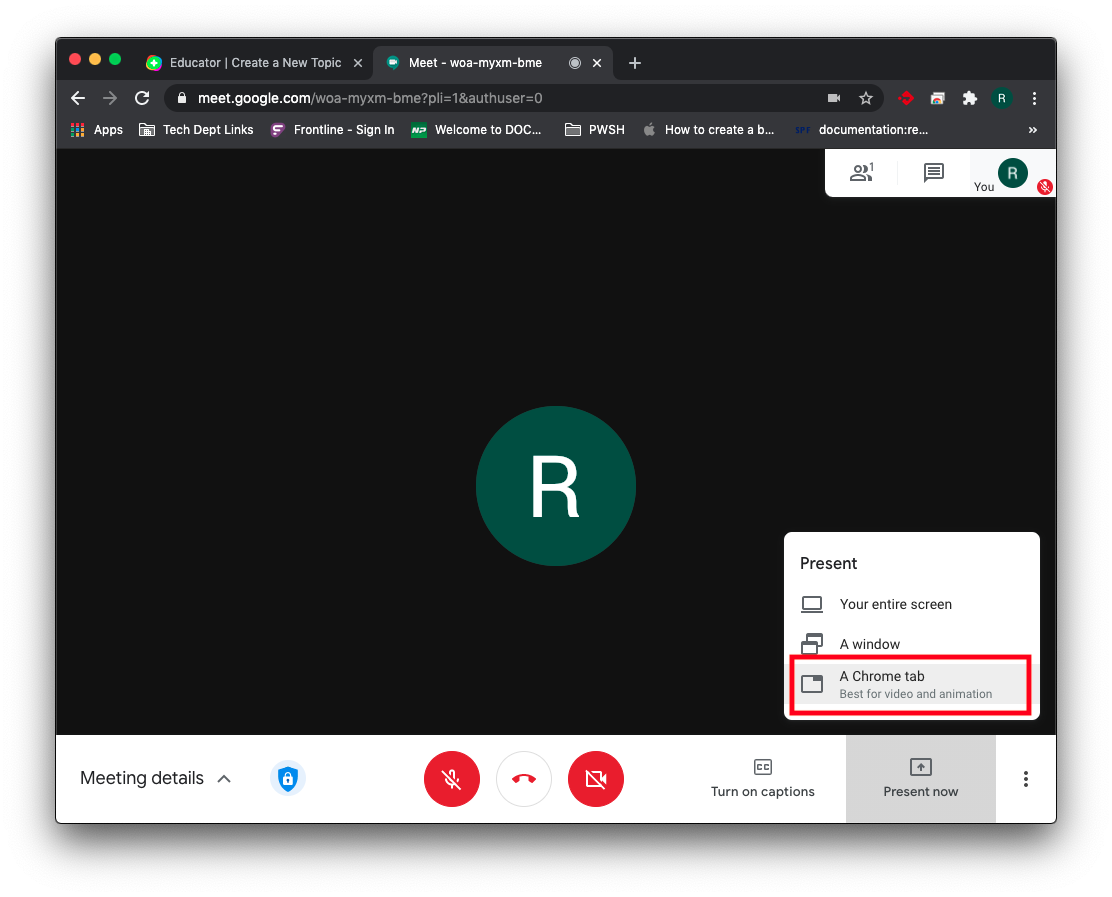Click the Present now button
The height and width of the screenshot is (897, 1112).
coord(920,779)
